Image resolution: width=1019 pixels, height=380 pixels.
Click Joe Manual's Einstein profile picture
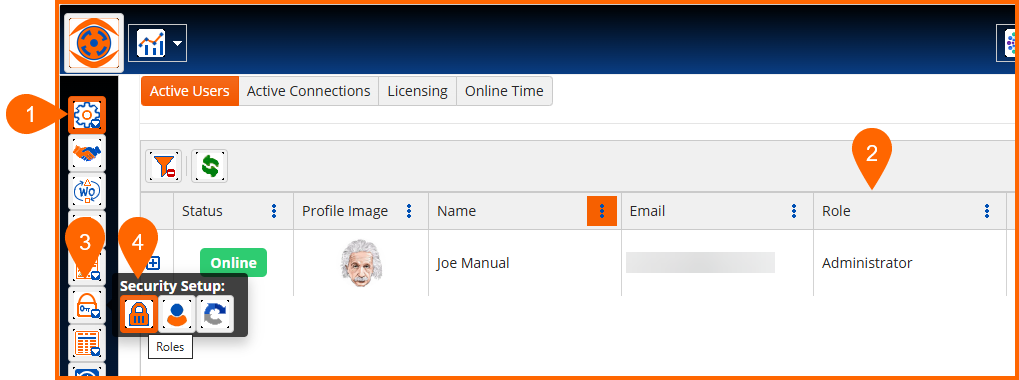point(361,263)
